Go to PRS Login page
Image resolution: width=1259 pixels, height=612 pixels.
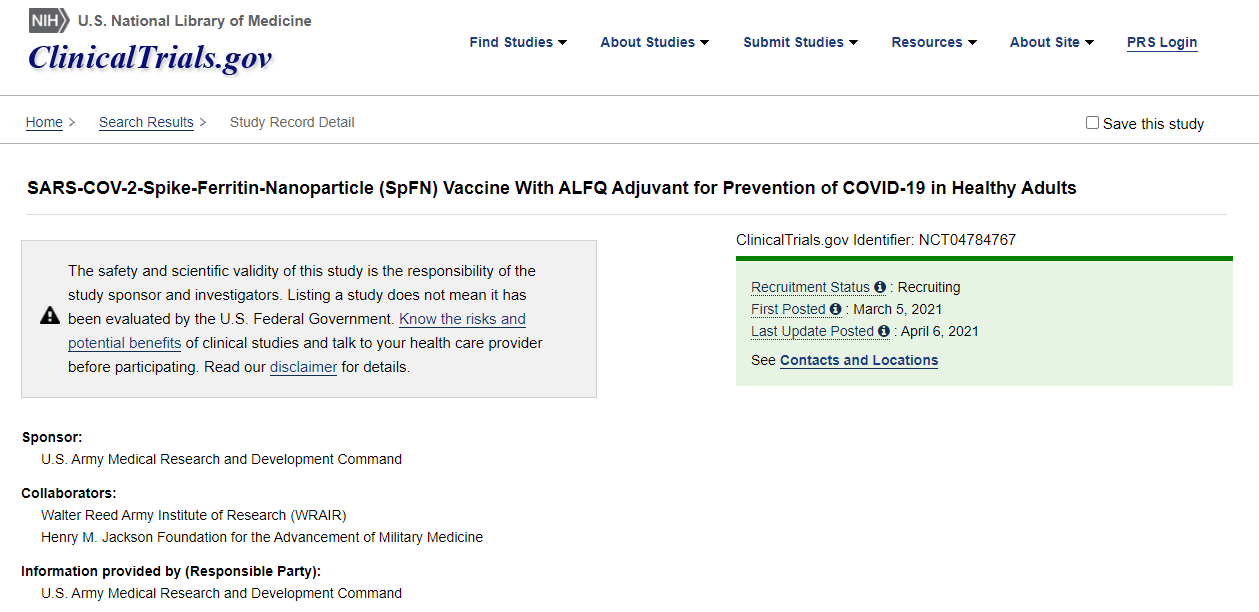tap(1162, 42)
